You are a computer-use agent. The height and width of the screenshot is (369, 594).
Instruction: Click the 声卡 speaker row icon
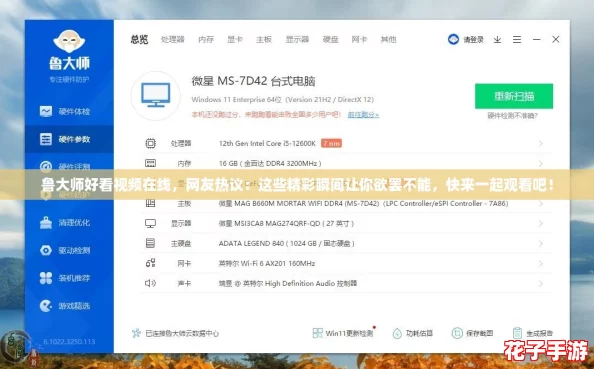tap(150, 283)
